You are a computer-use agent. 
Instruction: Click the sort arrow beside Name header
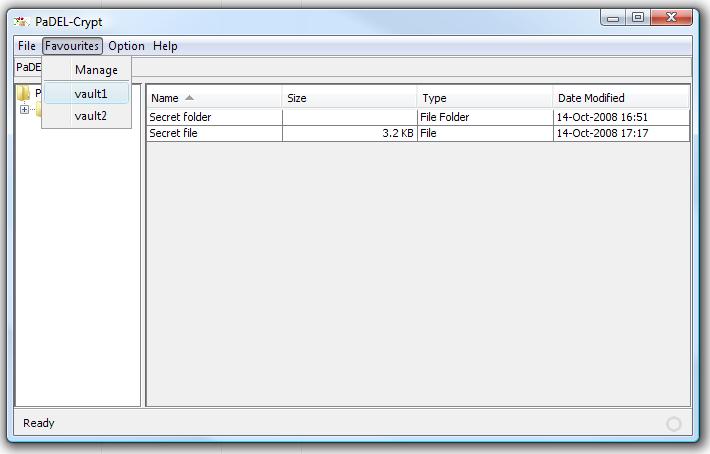[x=190, y=98]
